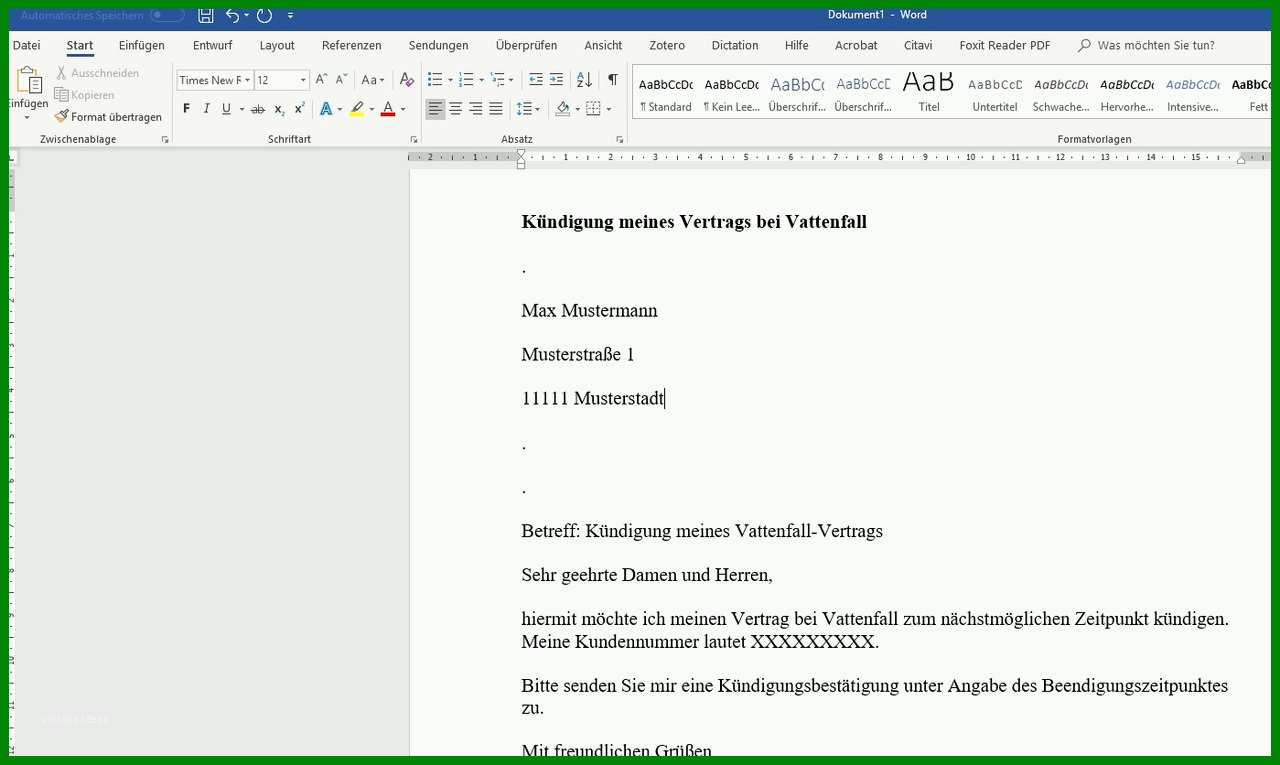This screenshot has height=765, width=1280.
Task: Click the numbered list icon
Action: coord(466,80)
